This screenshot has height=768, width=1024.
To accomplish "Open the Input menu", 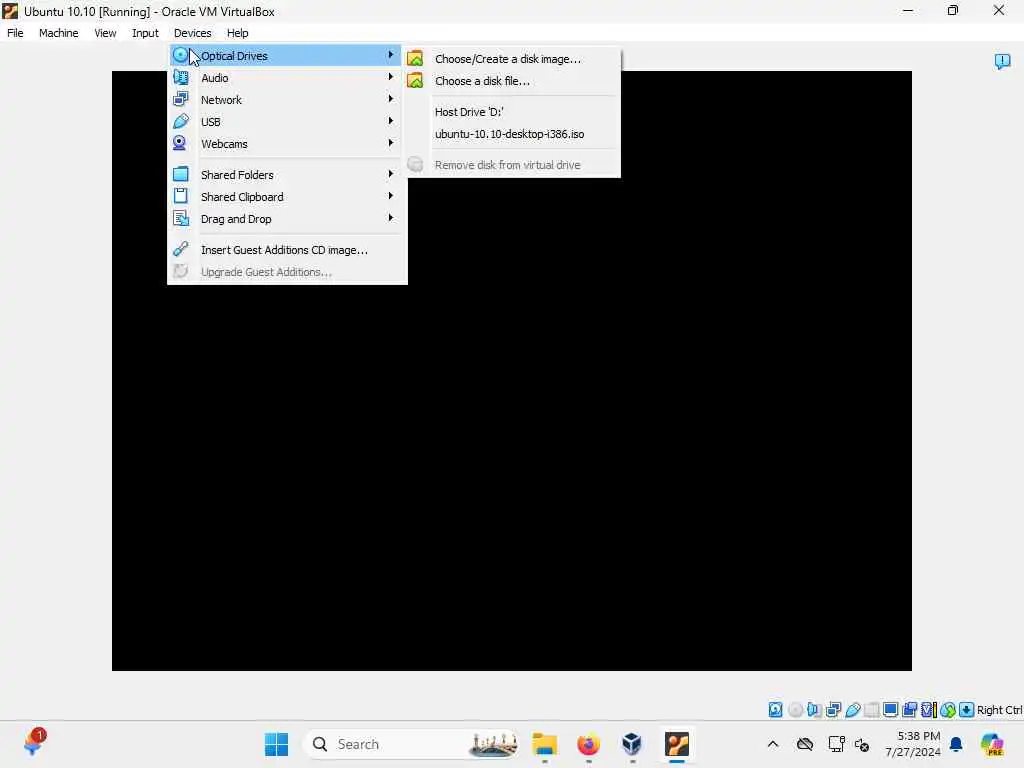I will coord(145,33).
